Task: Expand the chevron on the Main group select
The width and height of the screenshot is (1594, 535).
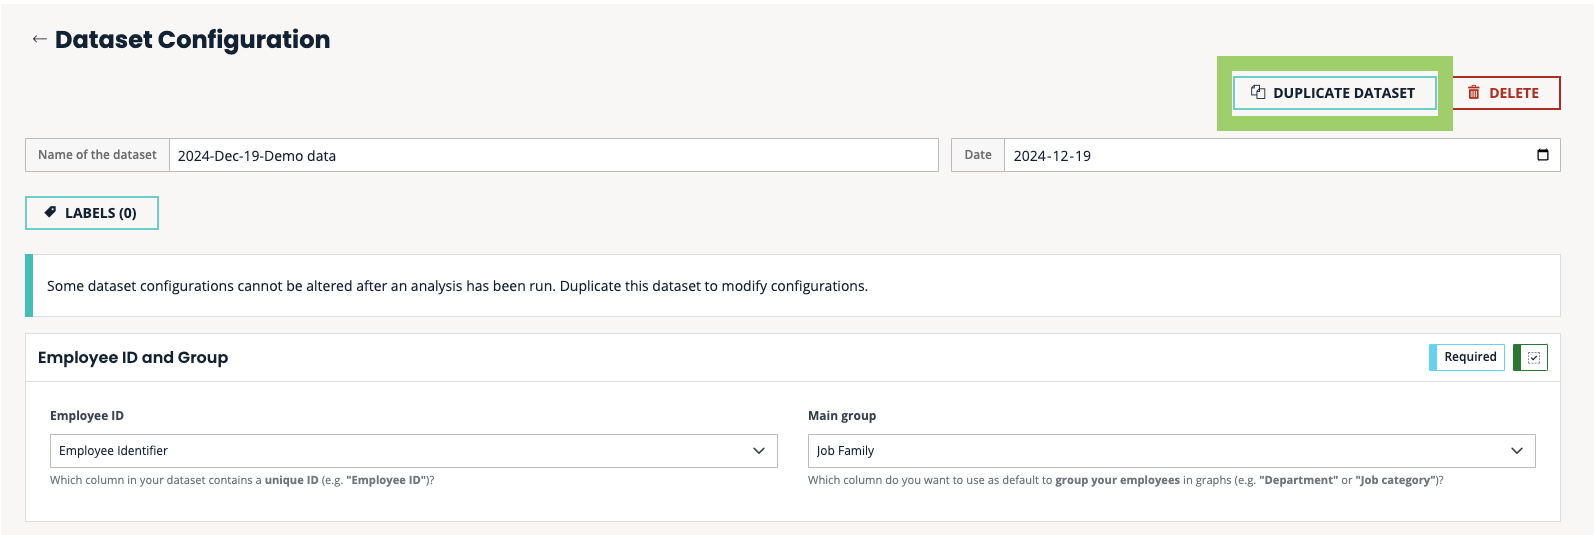Action: tap(1516, 451)
